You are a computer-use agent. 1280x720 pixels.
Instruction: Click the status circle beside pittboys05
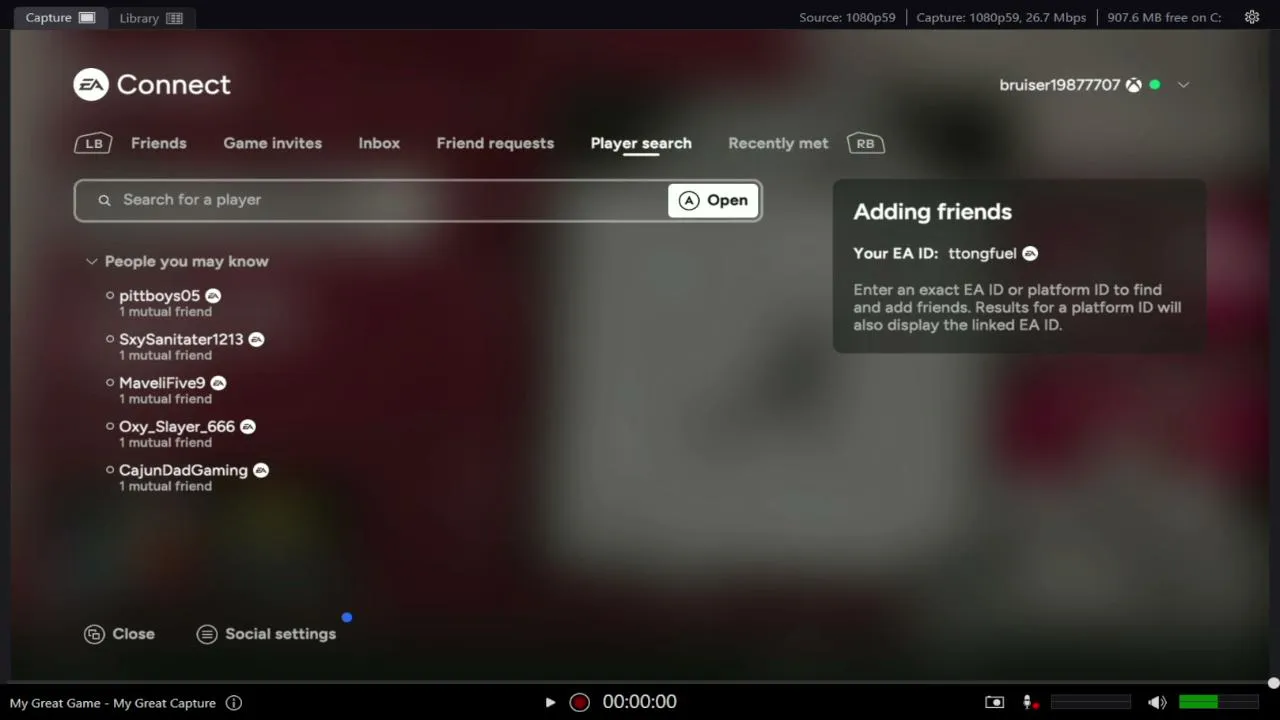(110, 296)
